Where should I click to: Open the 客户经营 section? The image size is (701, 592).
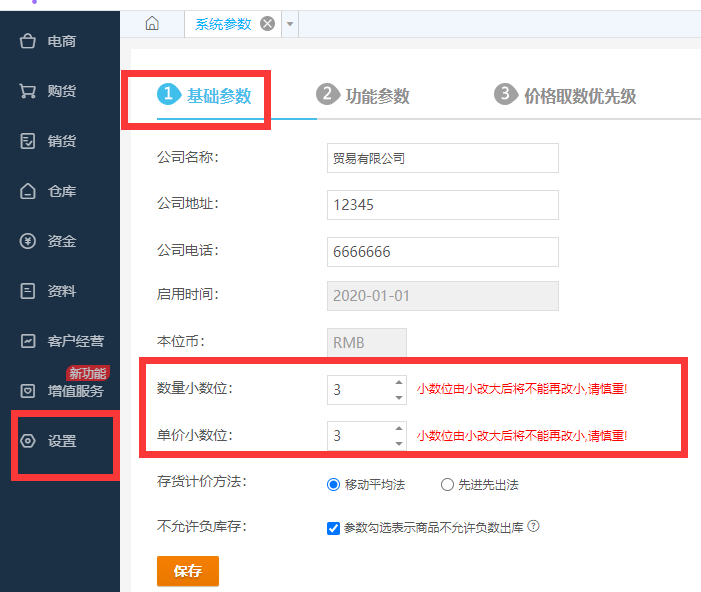point(60,341)
